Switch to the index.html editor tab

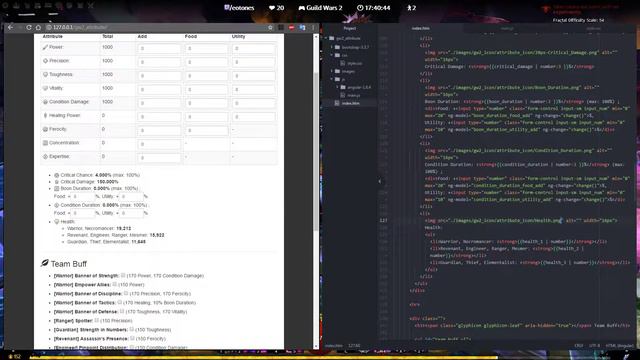pos(420,28)
